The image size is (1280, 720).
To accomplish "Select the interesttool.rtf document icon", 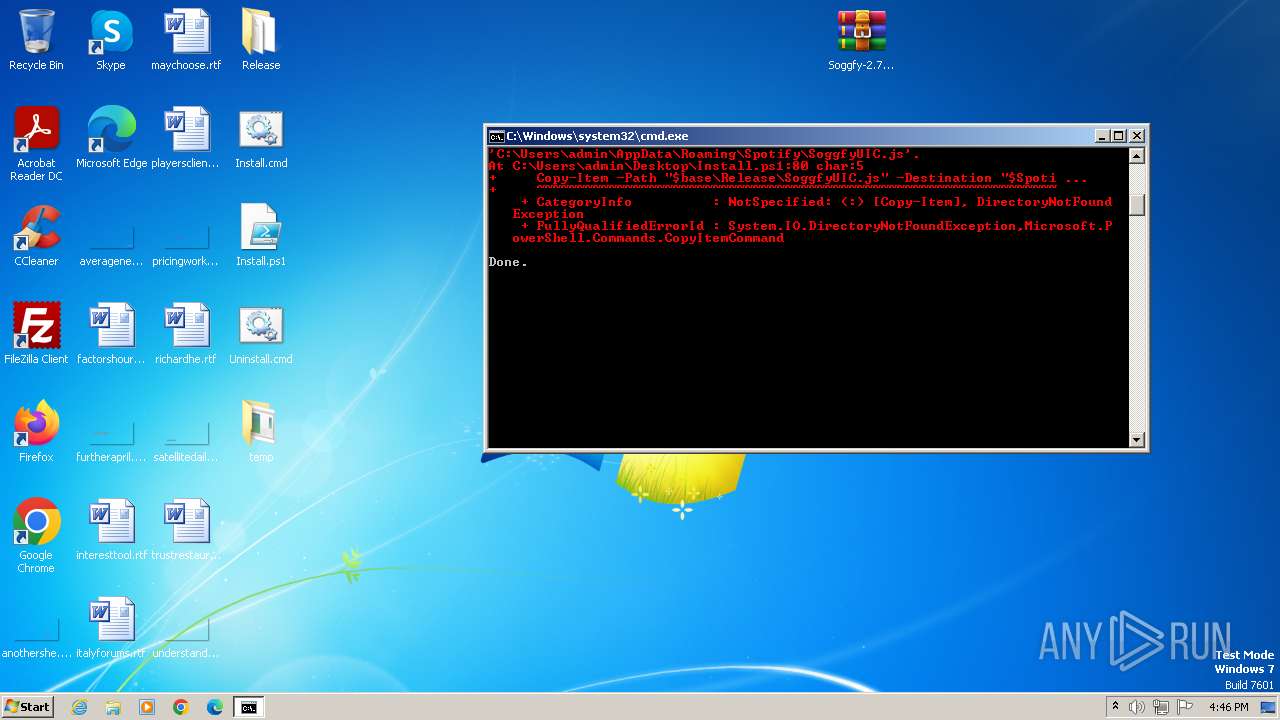I will pos(111,530).
